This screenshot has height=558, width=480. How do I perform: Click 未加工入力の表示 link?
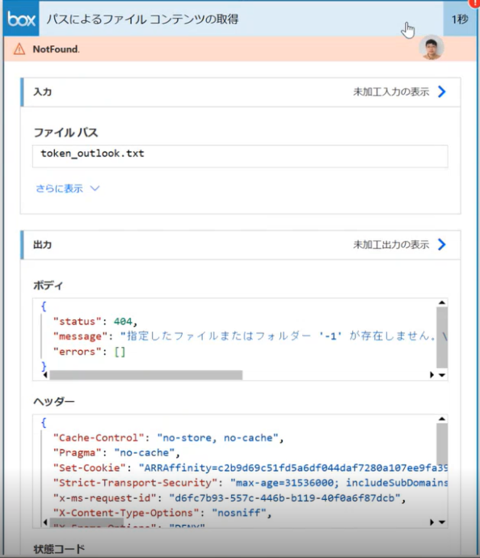coord(391,92)
